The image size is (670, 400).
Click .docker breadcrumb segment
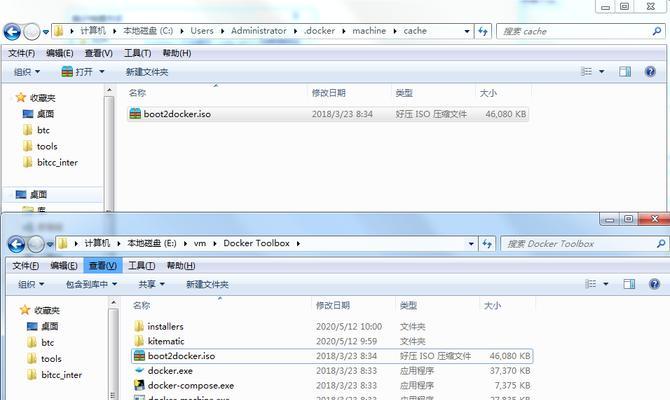[320, 31]
